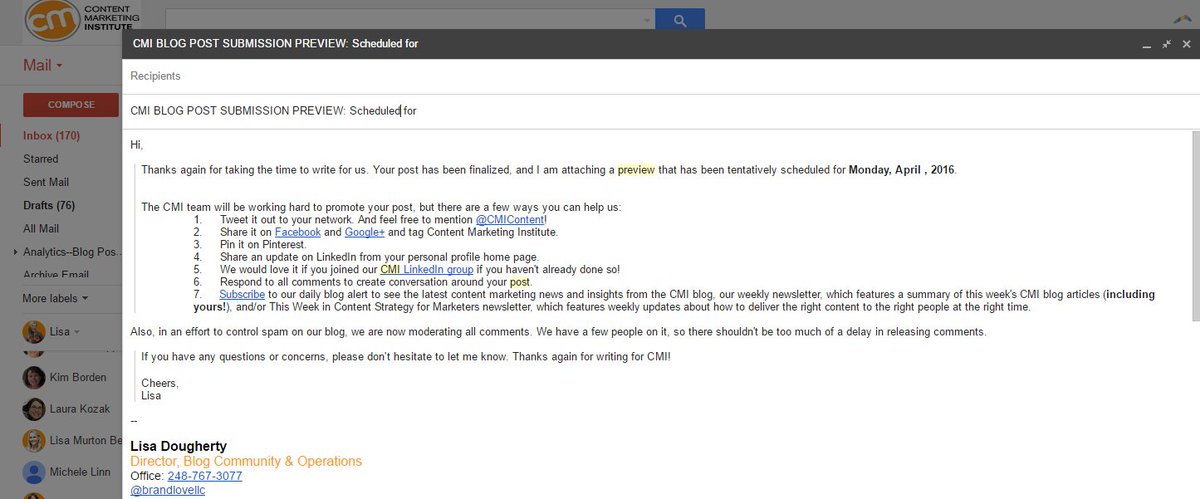Click the highlighted word preview
Viewport: 1200px width, 499px height.
point(636,170)
